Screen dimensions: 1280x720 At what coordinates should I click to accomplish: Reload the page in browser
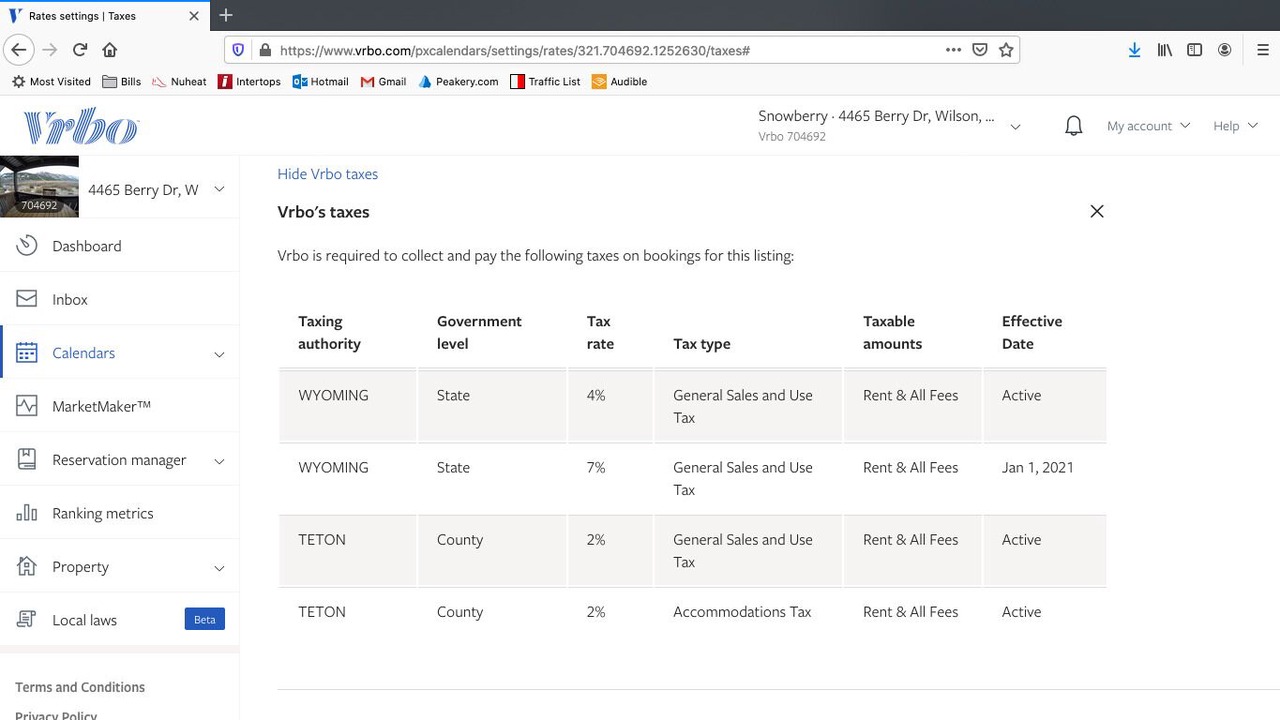point(80,50)
